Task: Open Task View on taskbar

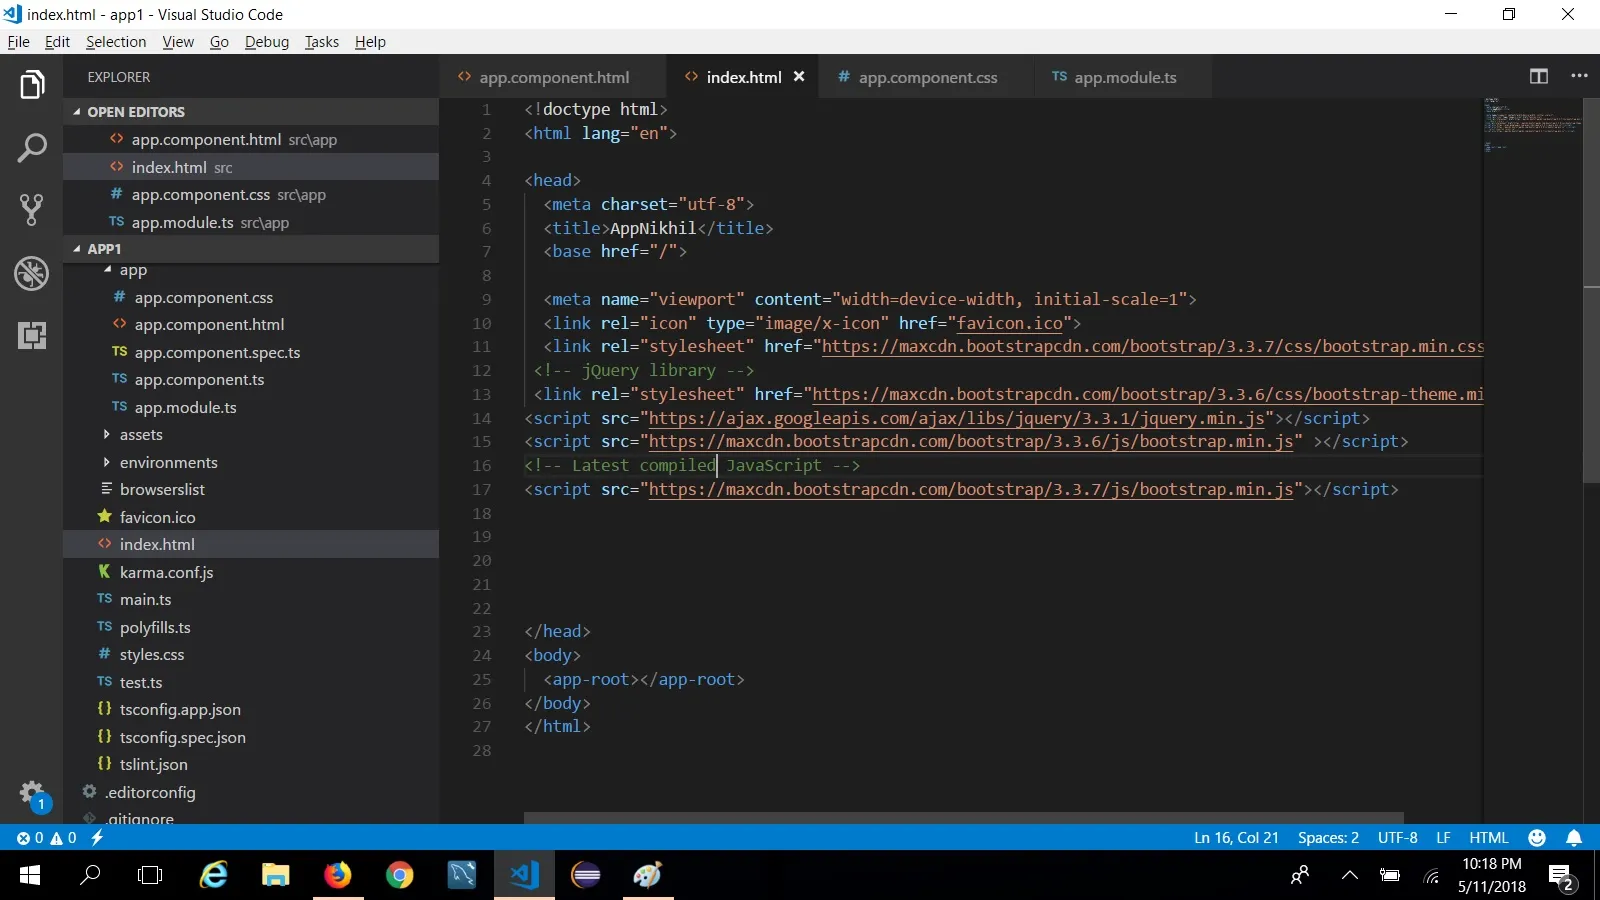Action: point(150,876)
